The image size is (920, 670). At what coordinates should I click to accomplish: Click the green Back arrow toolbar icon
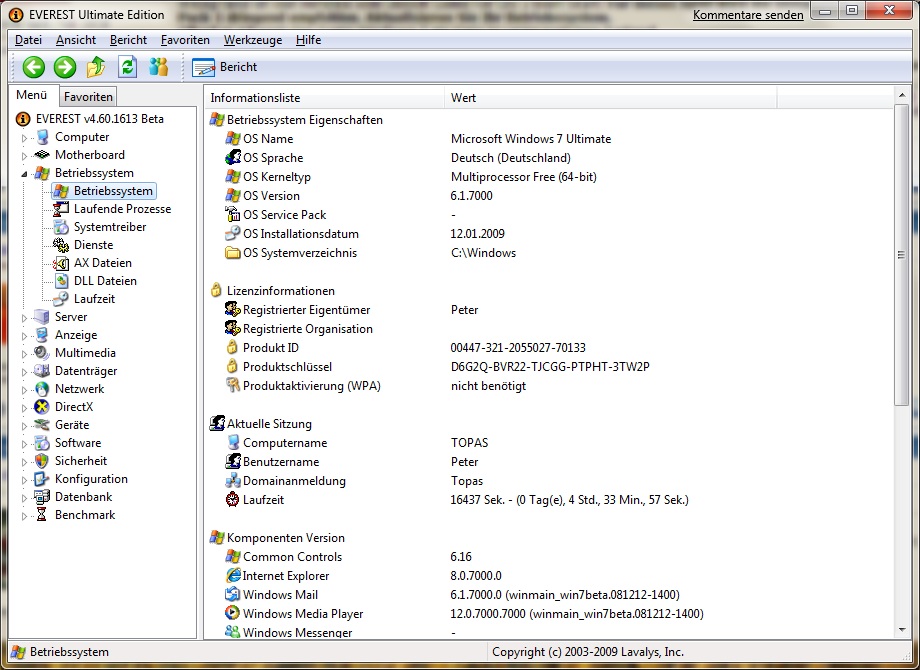[33, 67]
